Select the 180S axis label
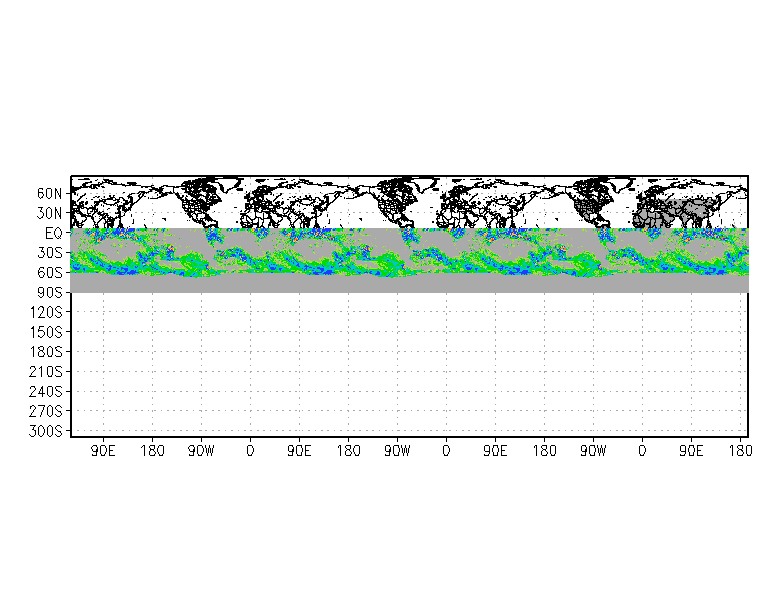784x612 pixels. click(46, 352)
